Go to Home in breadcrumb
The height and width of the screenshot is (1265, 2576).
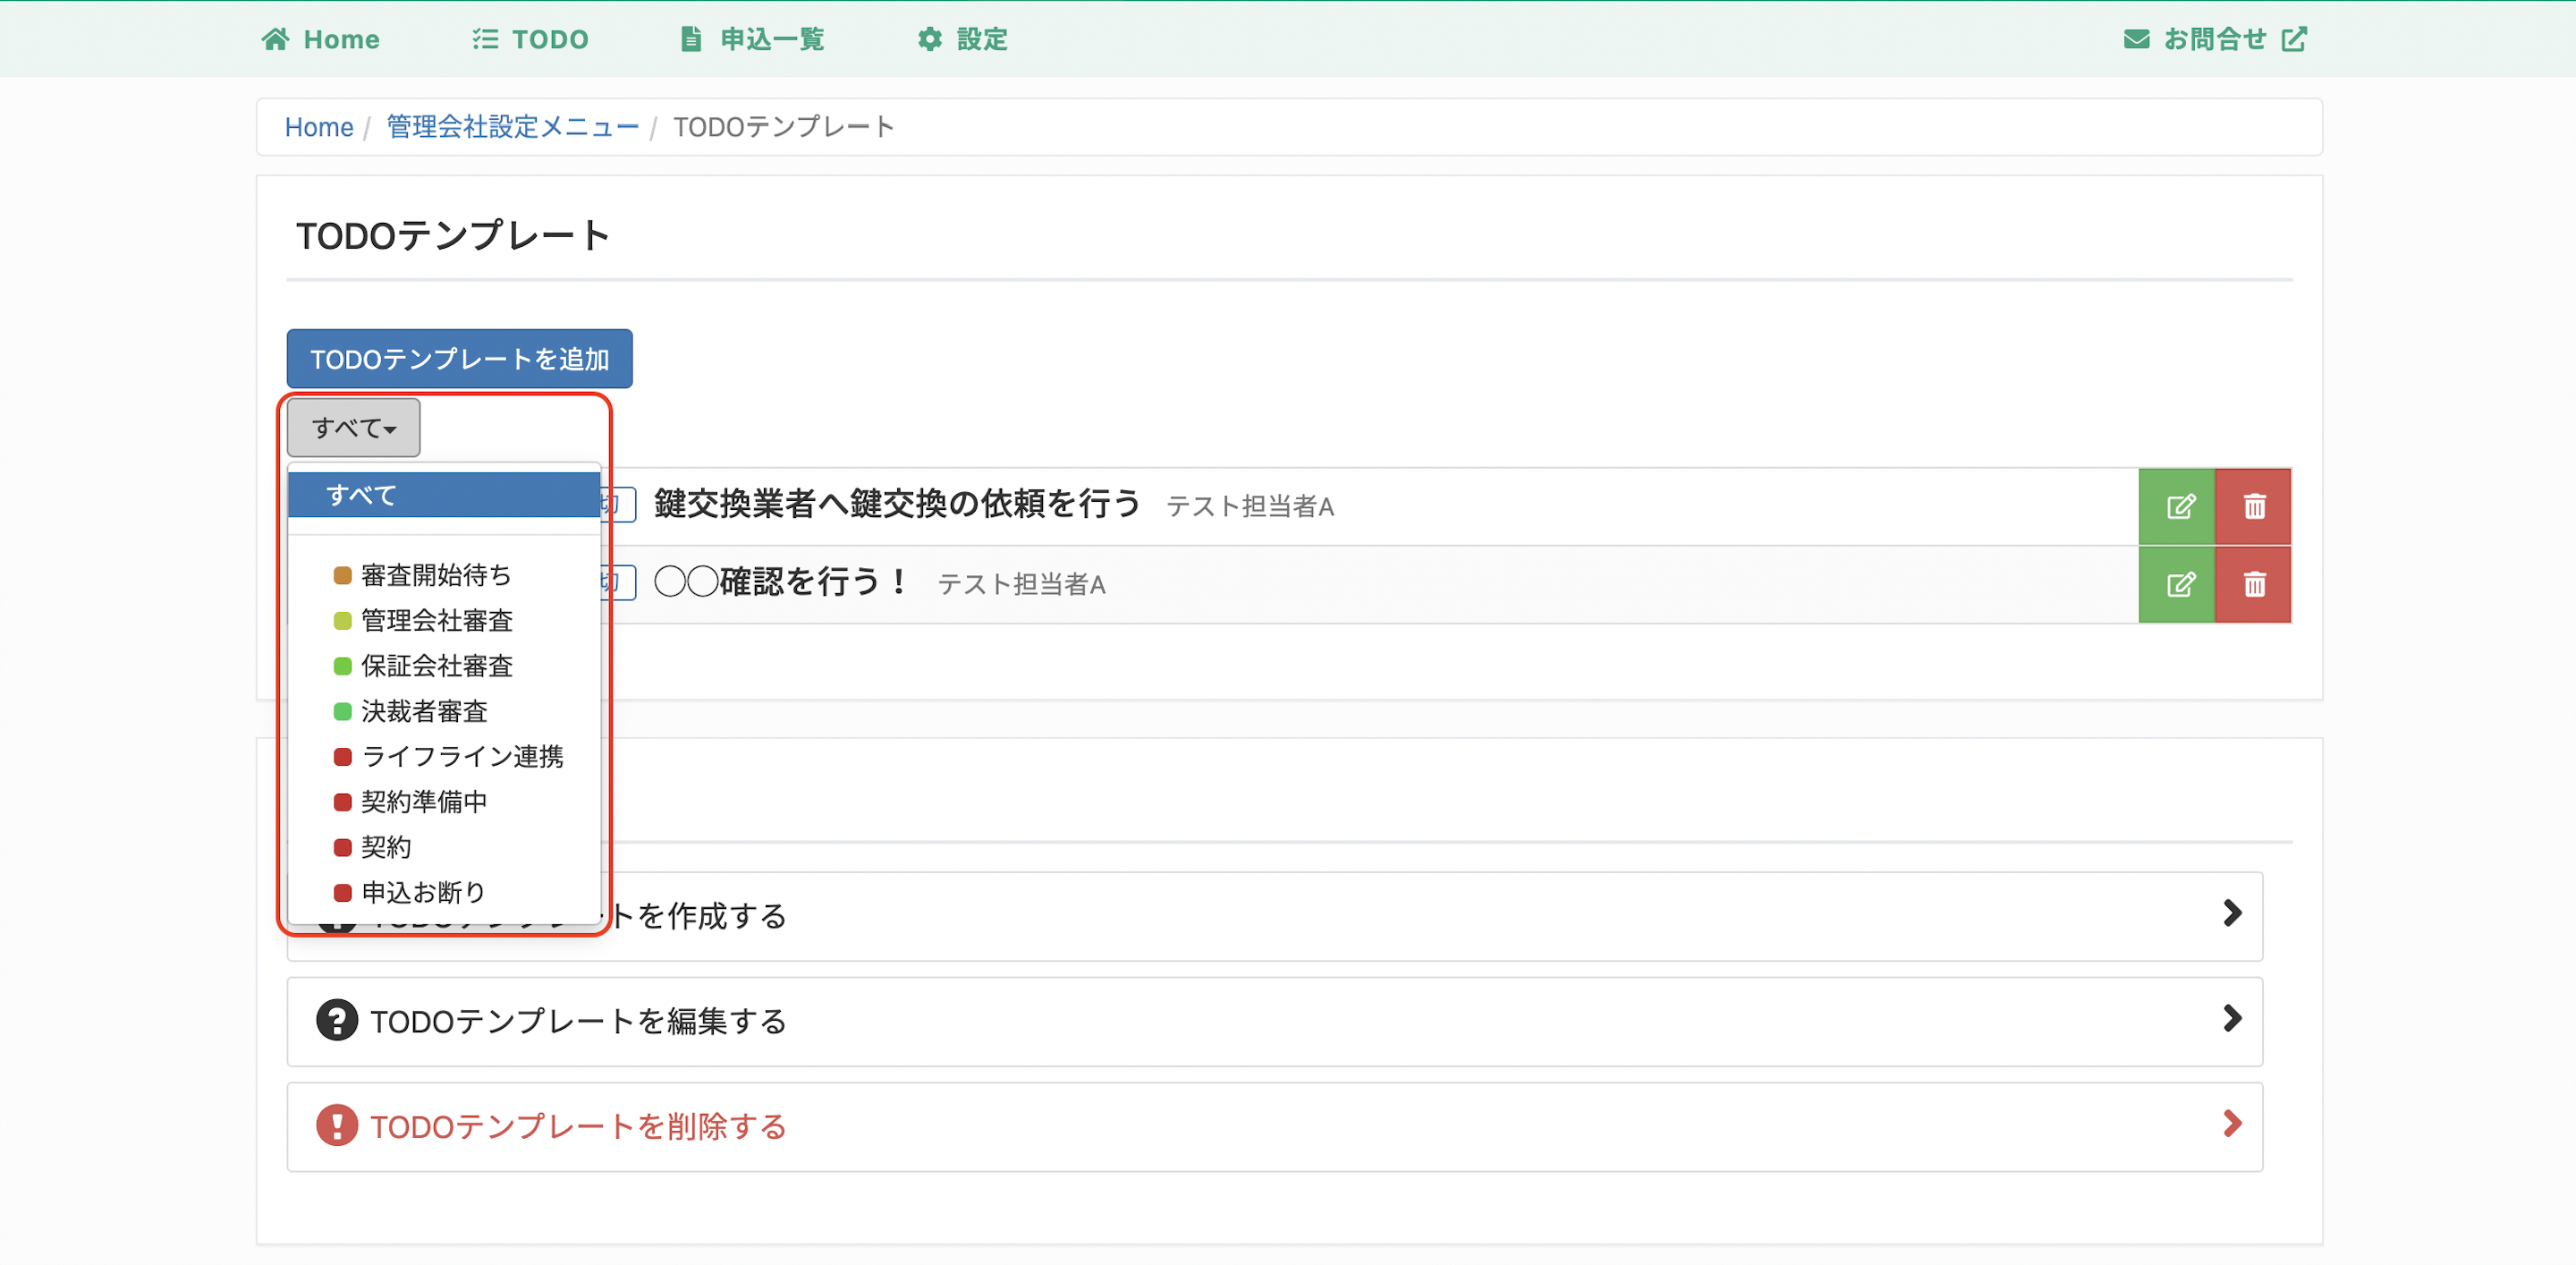coord(319,127)
